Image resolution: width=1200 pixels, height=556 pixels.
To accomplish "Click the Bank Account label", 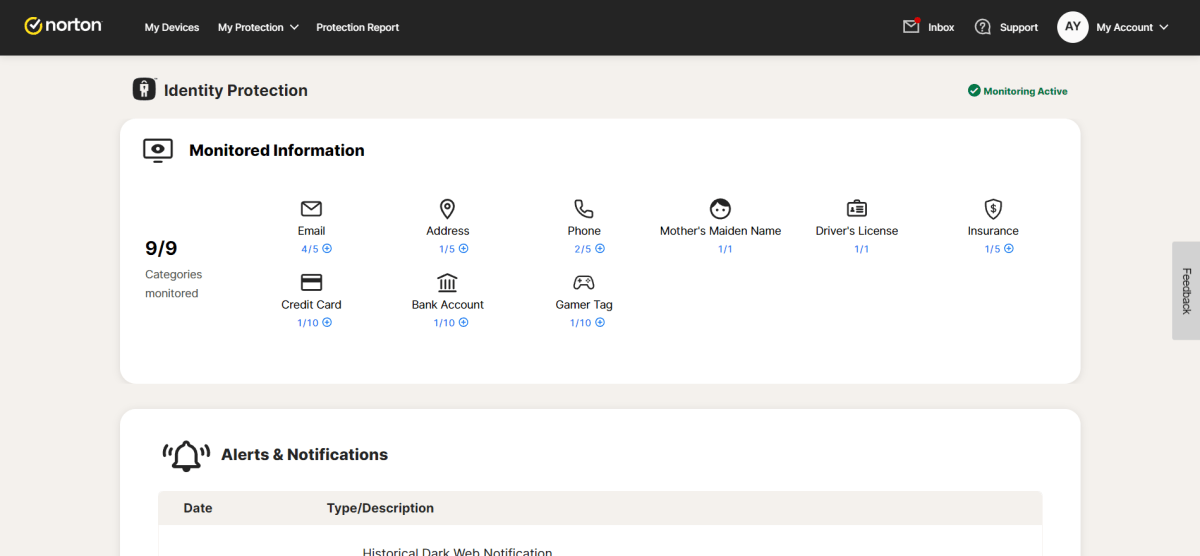I will tap(448, 305).
